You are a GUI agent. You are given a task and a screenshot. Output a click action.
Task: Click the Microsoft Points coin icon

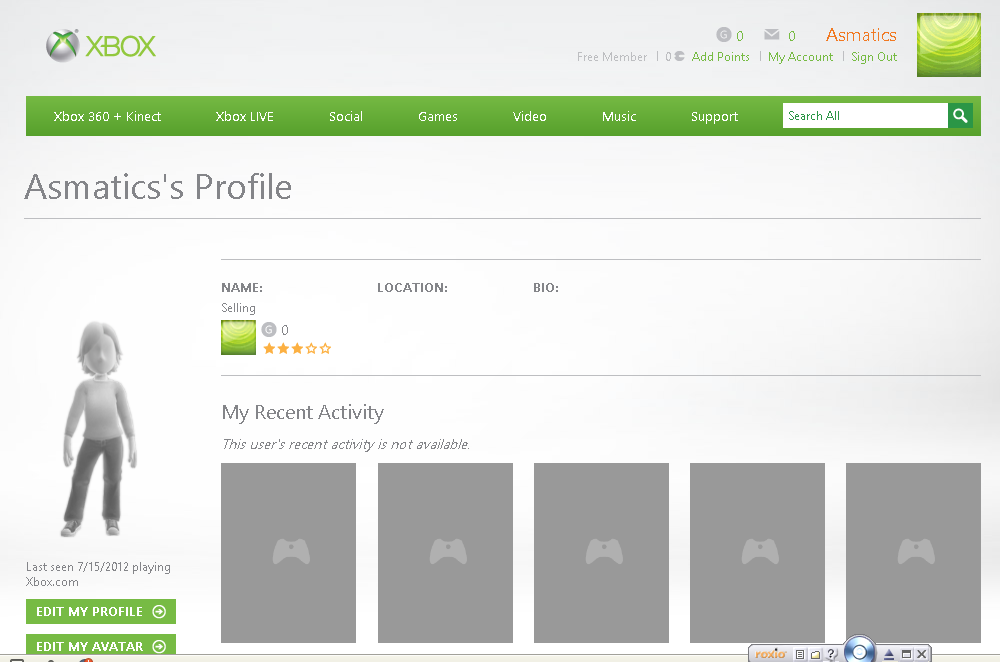pyautogui.click(x=679, y=56)
